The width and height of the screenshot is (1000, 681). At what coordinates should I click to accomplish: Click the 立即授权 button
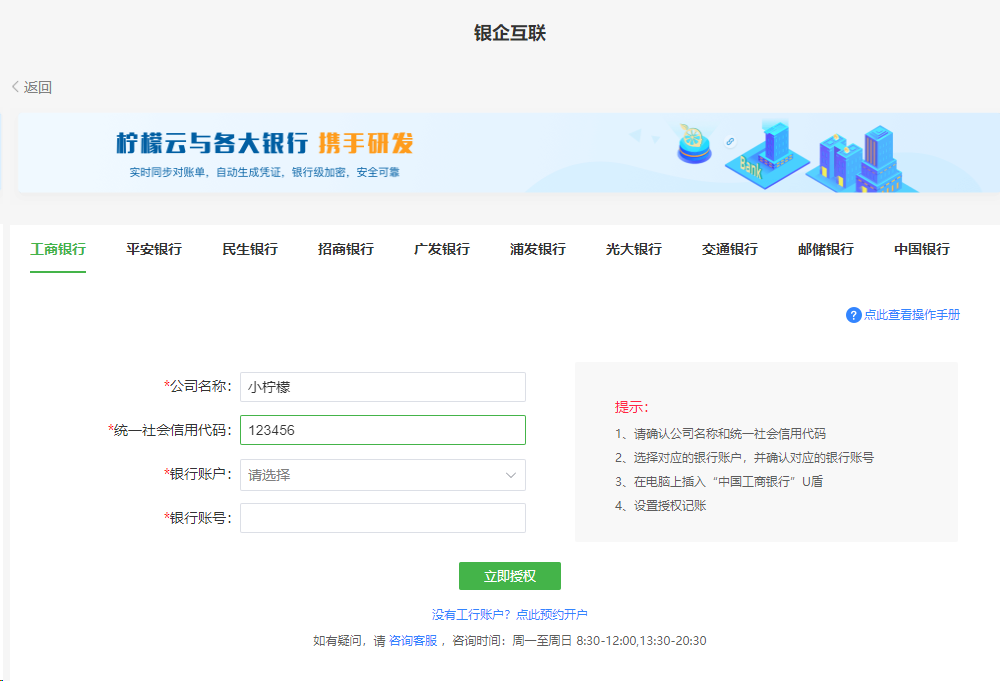(509, 575)
